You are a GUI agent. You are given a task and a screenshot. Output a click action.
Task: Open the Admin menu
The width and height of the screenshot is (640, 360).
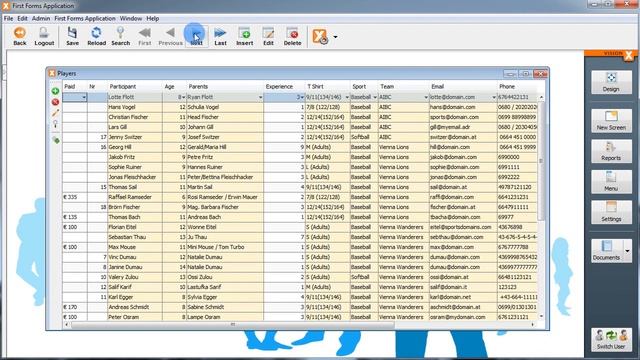point(41,18)
